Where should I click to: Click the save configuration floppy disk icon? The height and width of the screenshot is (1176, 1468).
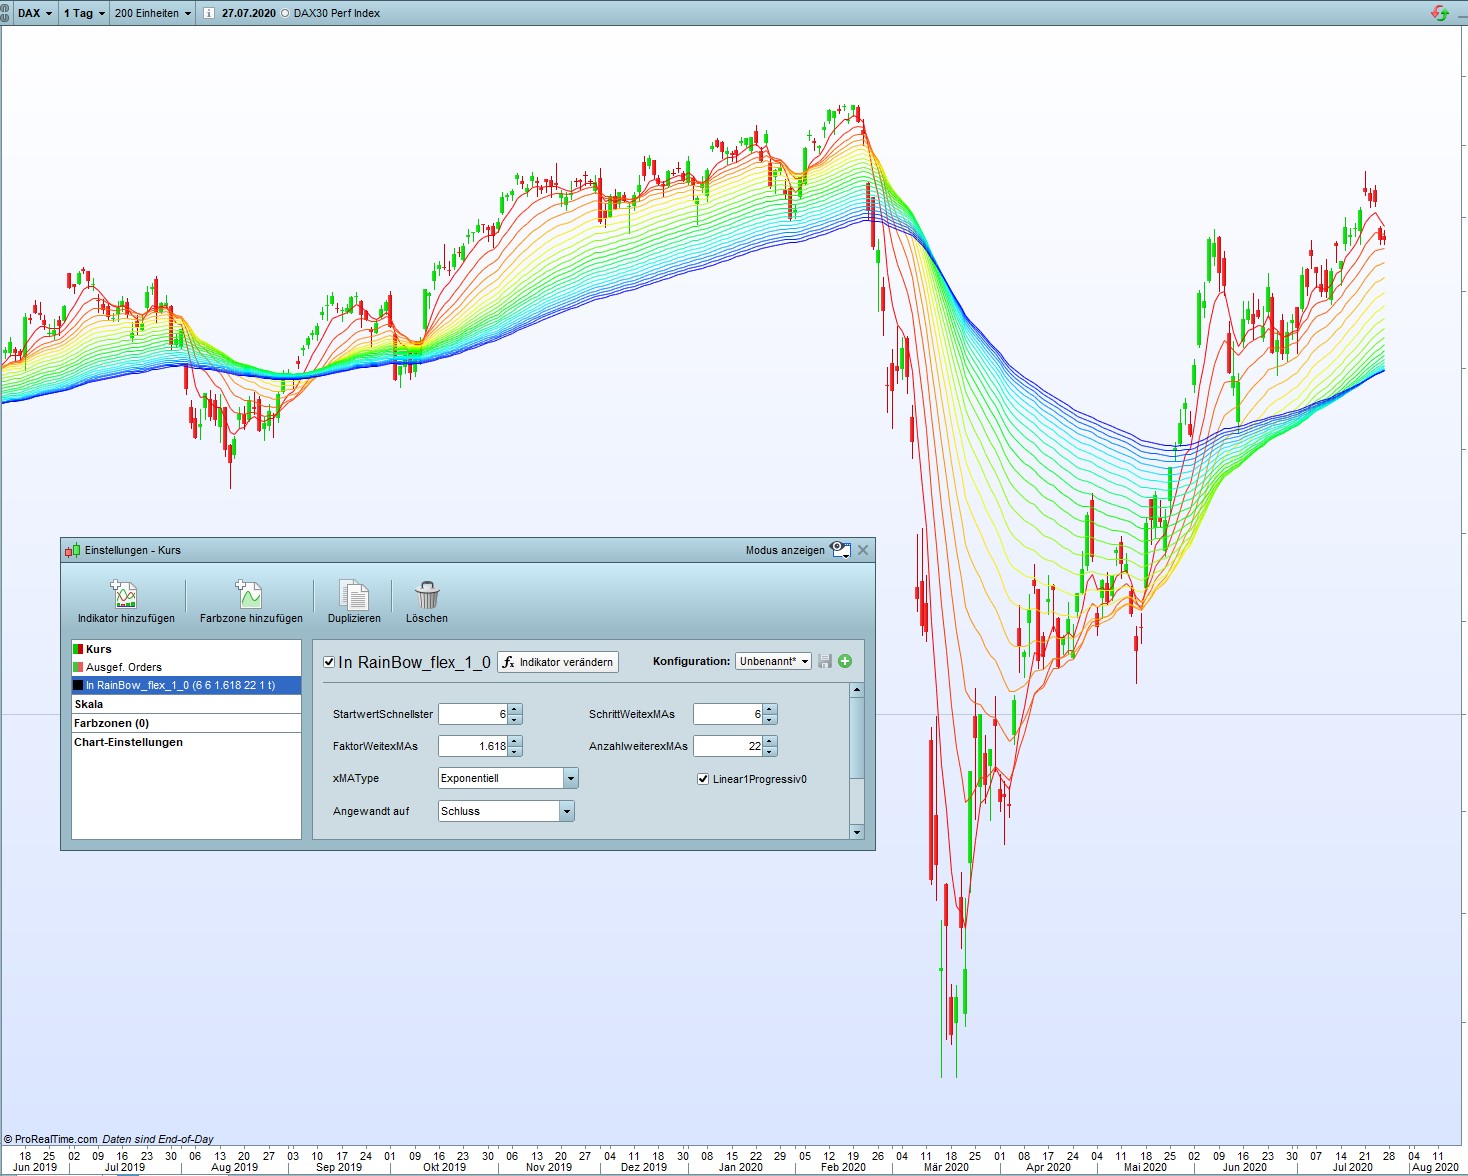[825, 661]
